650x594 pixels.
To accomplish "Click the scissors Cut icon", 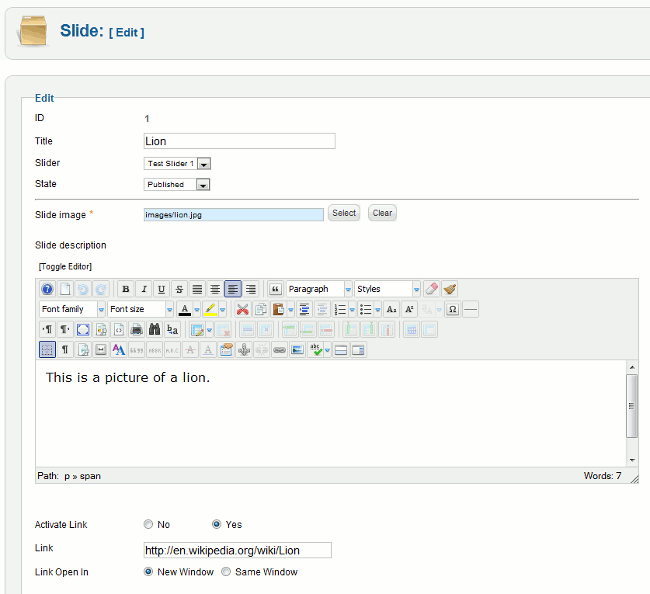I will [x=243, y=309].
